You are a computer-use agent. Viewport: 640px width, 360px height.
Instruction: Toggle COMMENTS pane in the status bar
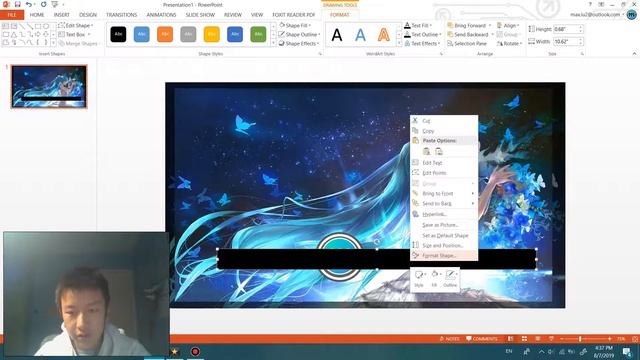coord(482,339)
